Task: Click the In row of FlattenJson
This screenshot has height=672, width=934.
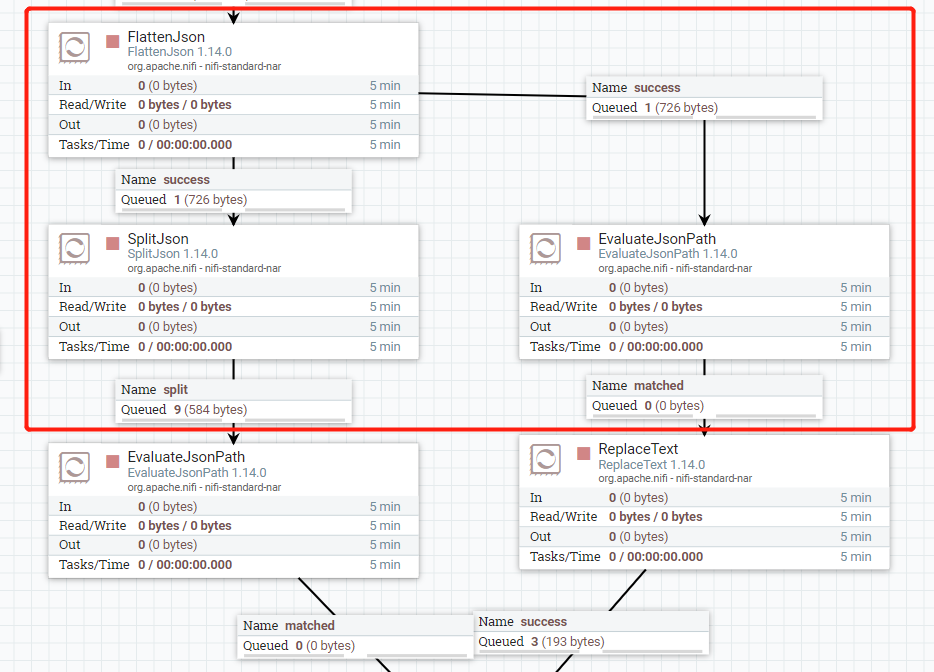Action: pyautogui.click(x=234, y=86)
